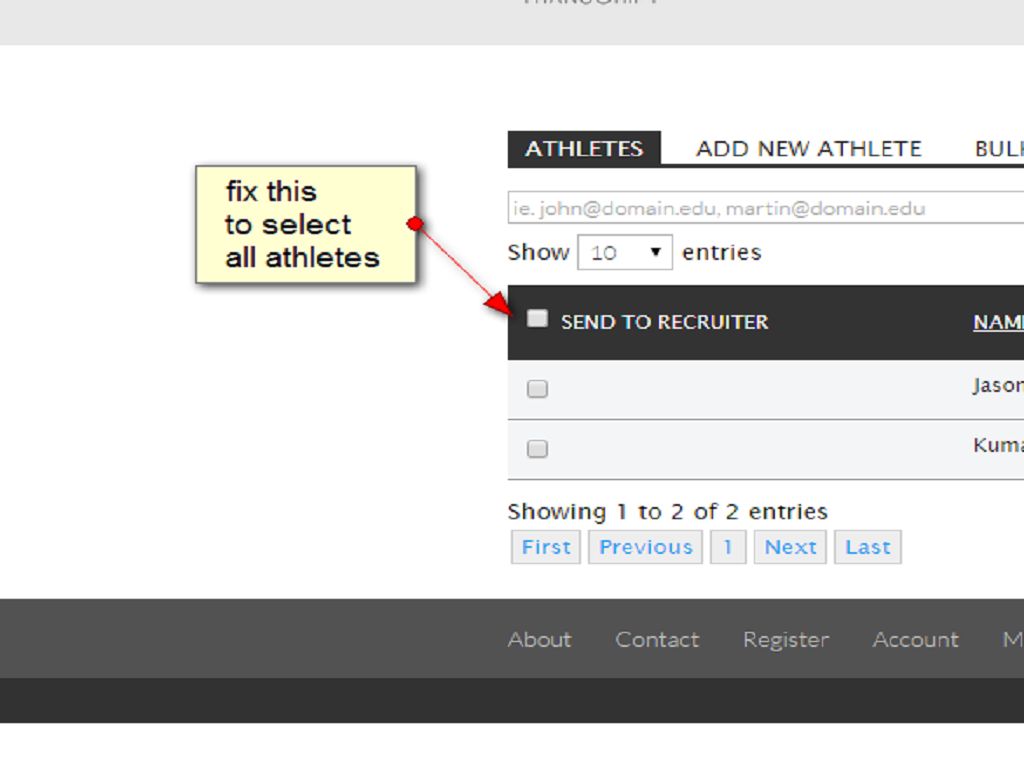Open the About footer link
Image resolution: width=1024 pixels, height=768 pixels.
pyautogui.click(x=540, y=640)
